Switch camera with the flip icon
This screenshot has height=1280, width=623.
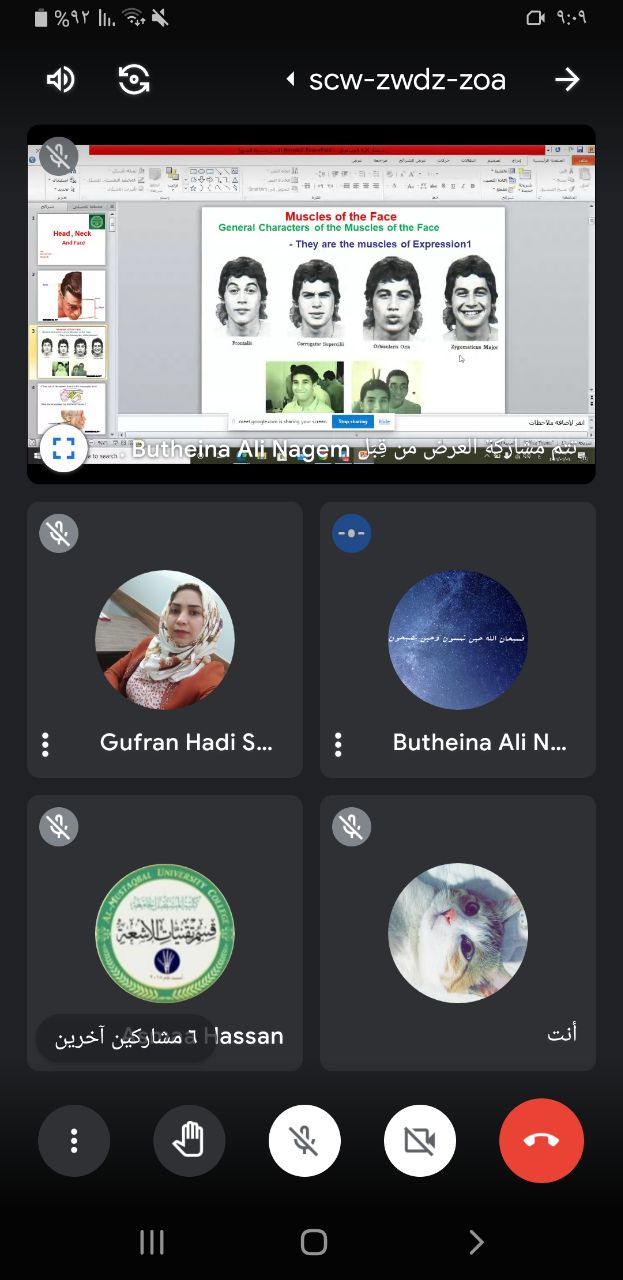click(x=134, y=80)
